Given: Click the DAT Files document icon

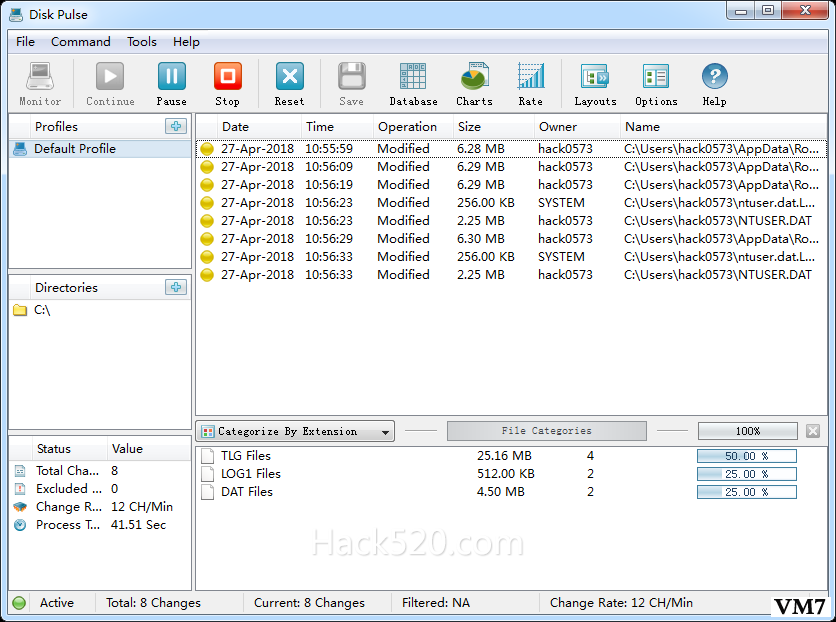Looking at the screenshot, I should 207,492.
